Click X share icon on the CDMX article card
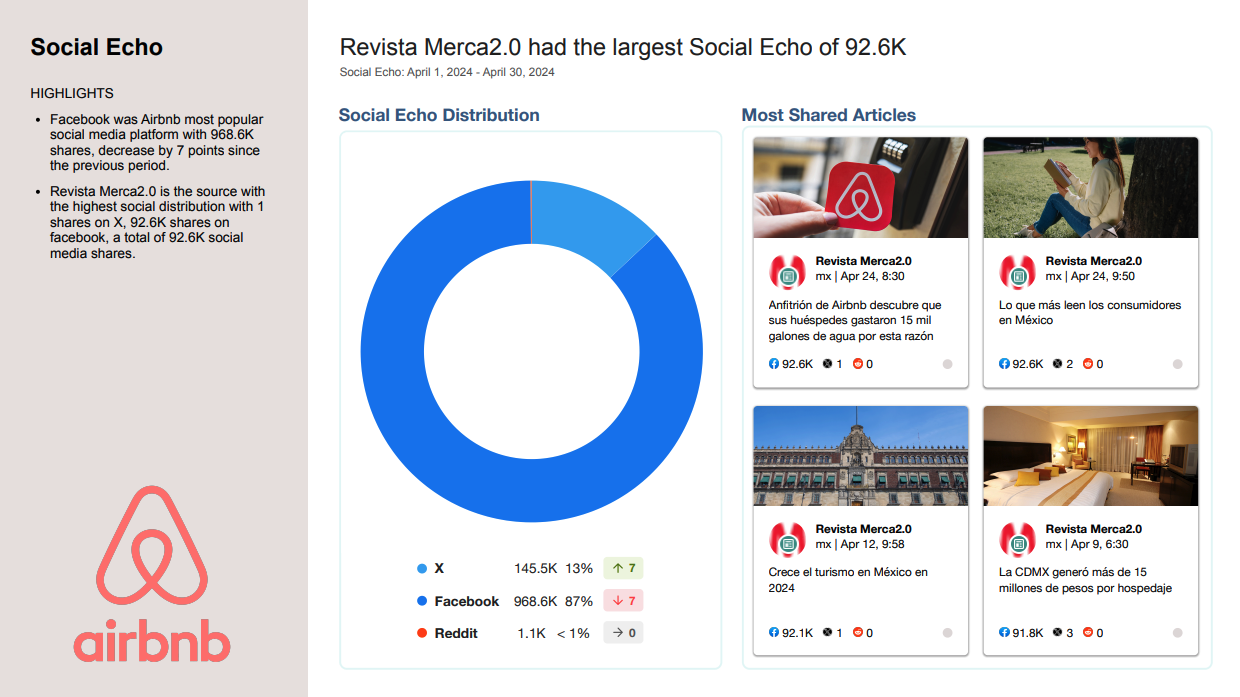The height and width of the screenshot is (697, 1240). (1058, 633)
